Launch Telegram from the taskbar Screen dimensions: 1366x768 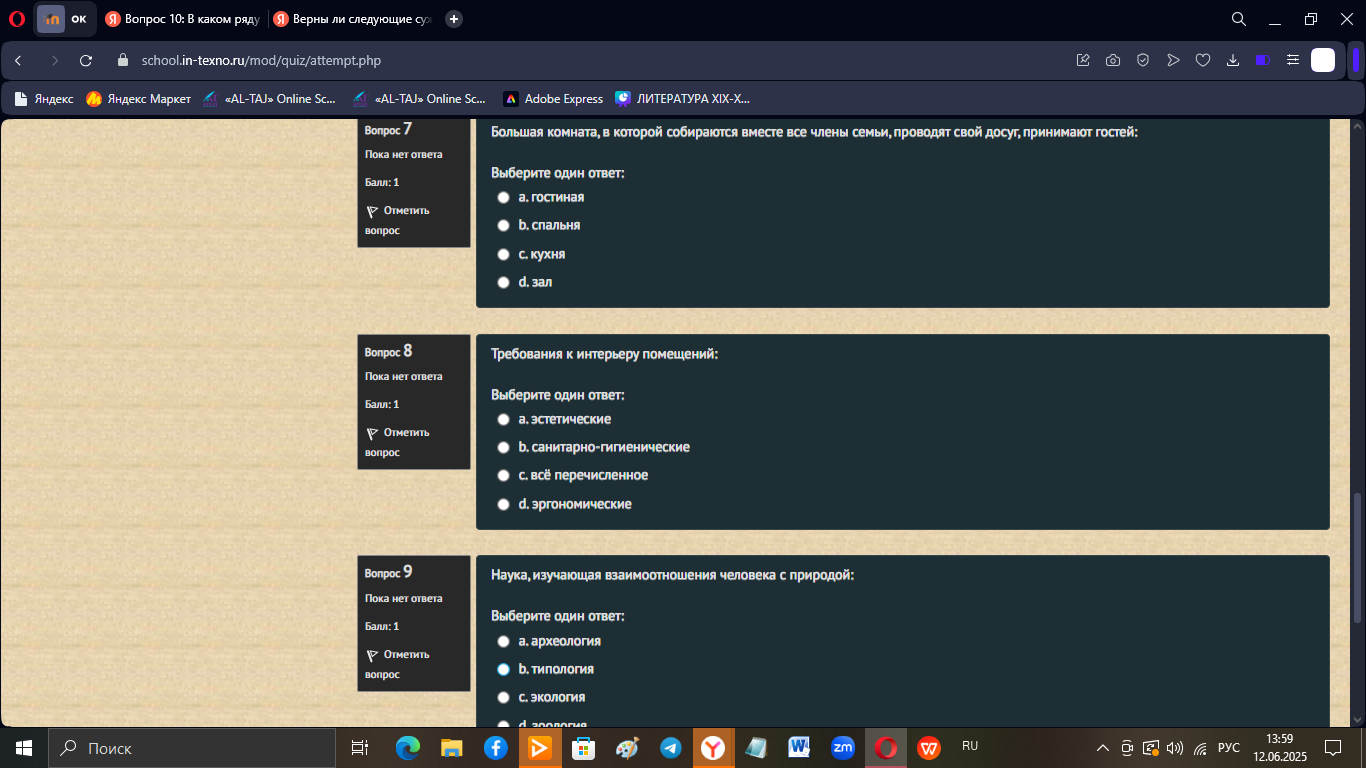[x=671, y=748]
